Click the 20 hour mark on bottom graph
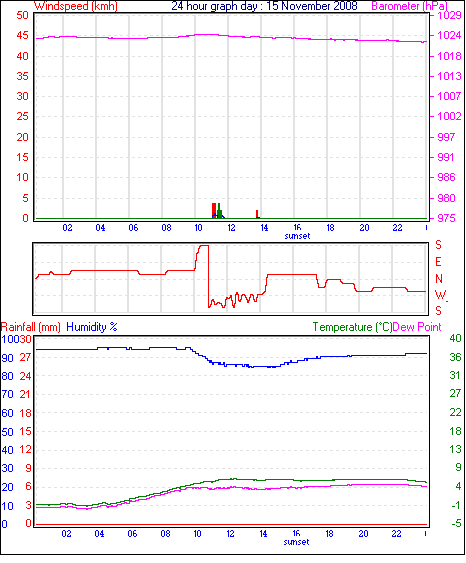 coord(363,534)
